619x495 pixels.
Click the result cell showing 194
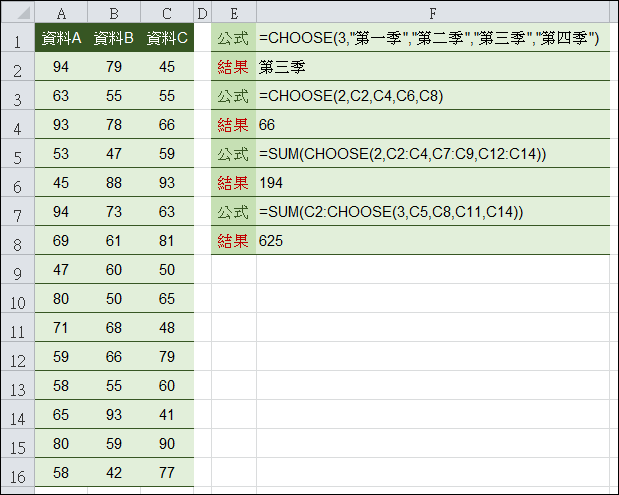(433, 182)
